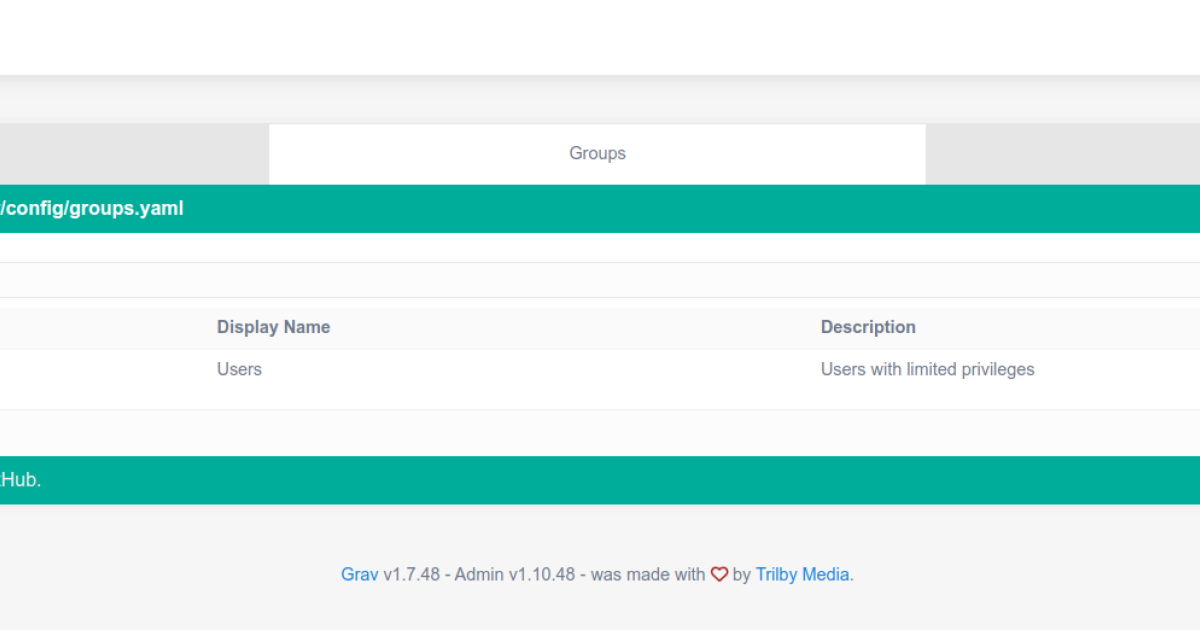Image resolution: width=1200 pixels, height=630 pixels.
Task: Open the Users group entry
Action: tap(239, 369)
